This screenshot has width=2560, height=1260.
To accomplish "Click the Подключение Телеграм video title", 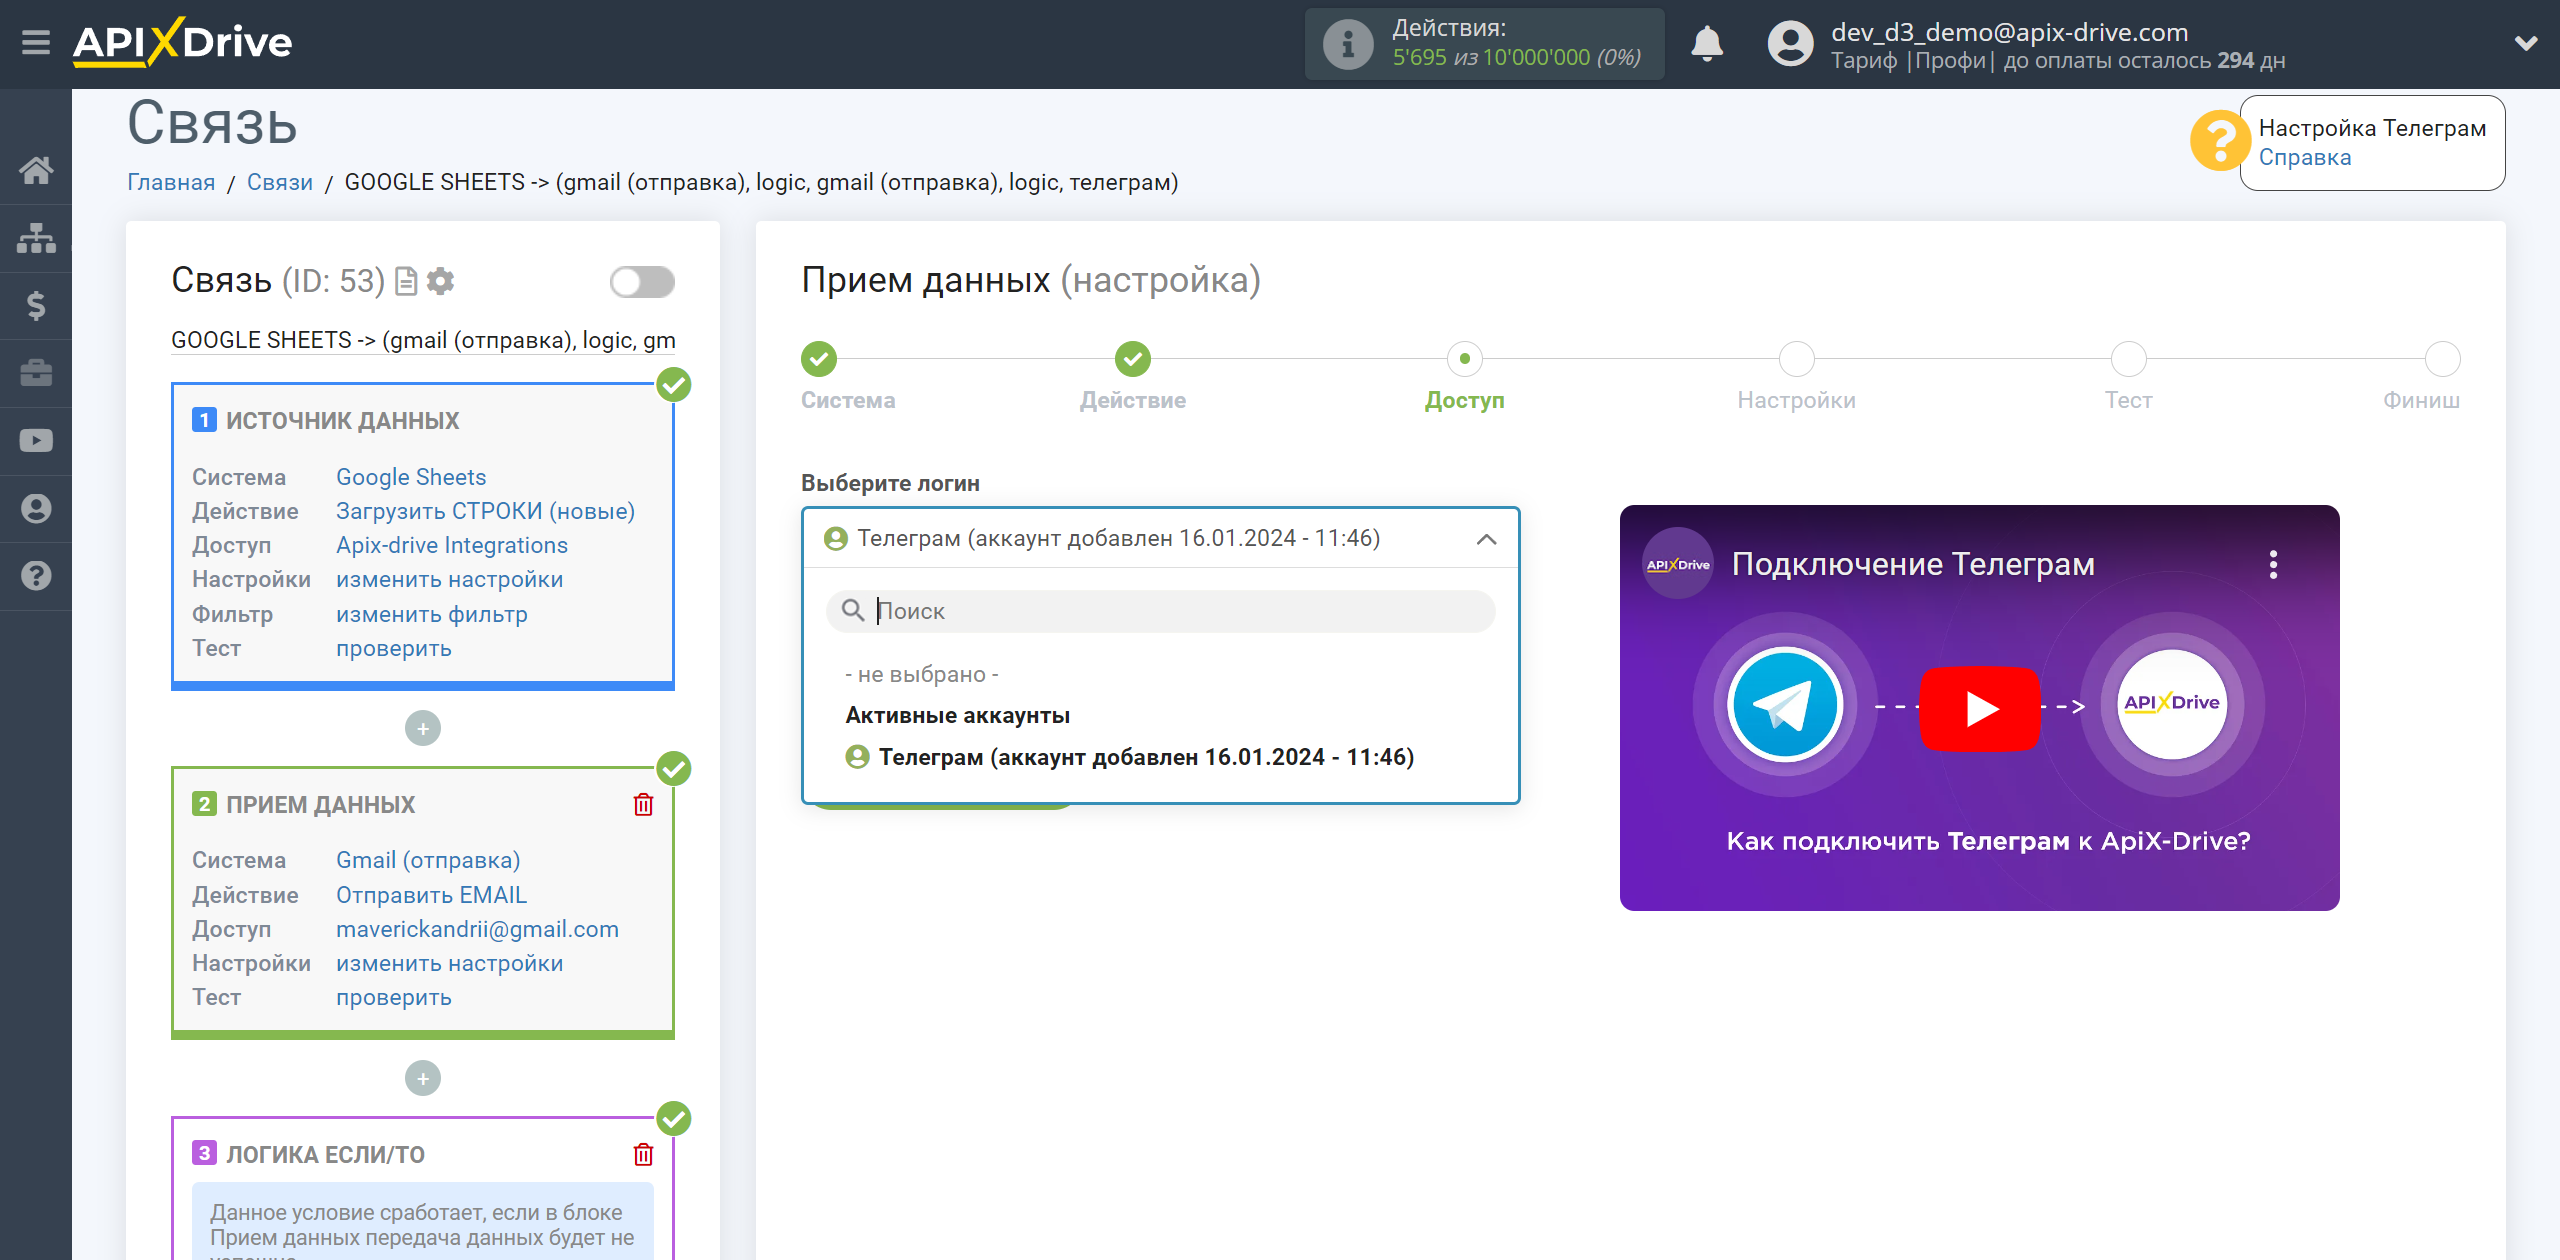I will point(1913,564).
